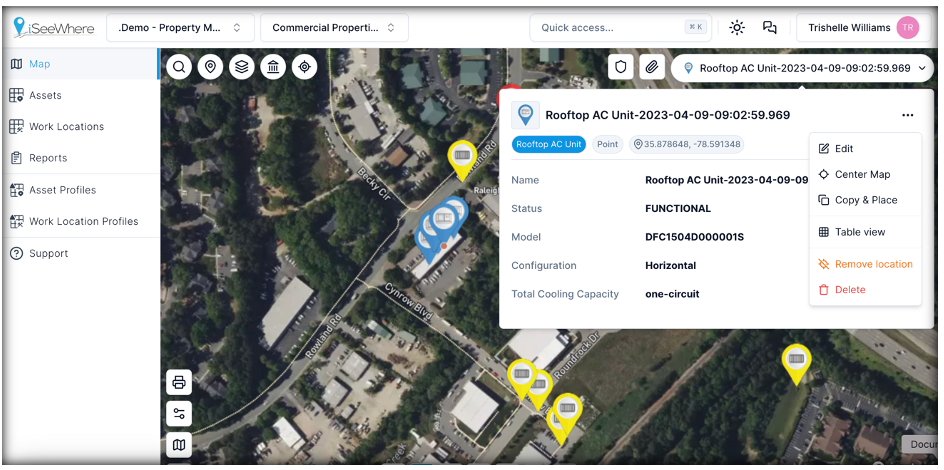Image resolution: width=944 pixels, height=470 pixels.
Task: Click the yellow marker in the trees at right
Action: pos(796,363)
